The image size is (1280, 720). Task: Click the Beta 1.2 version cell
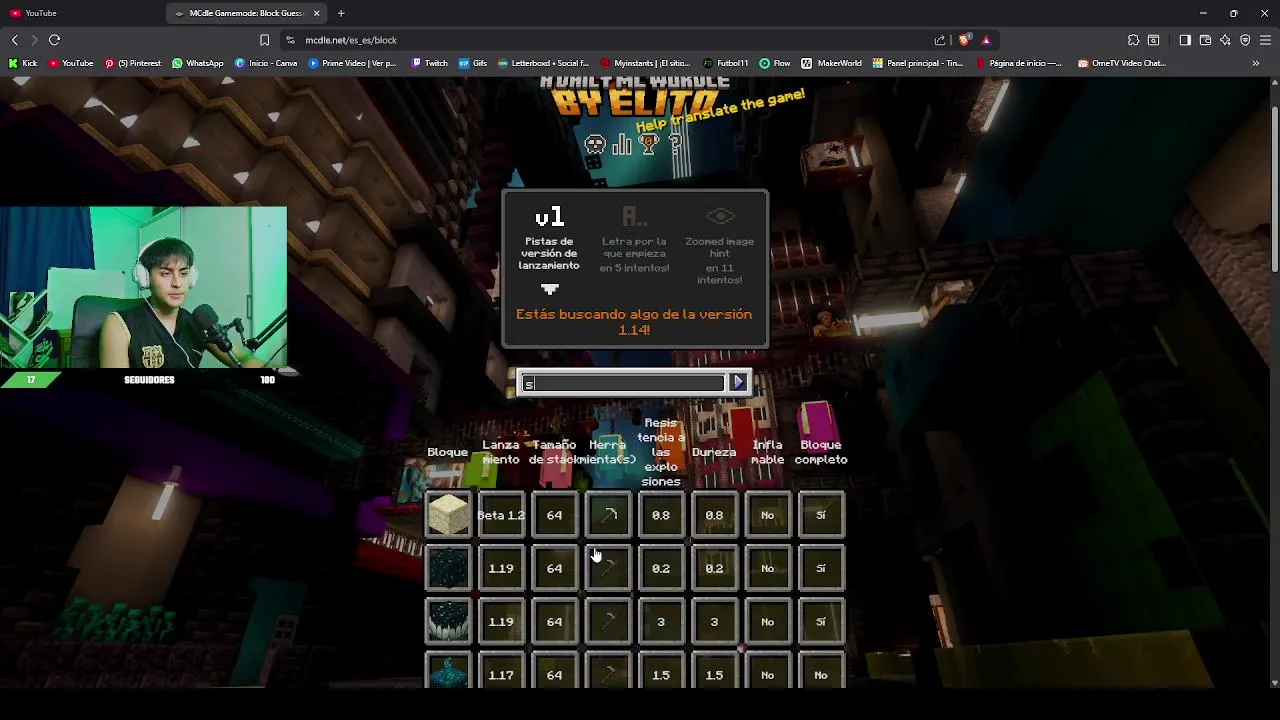point(501,515)
